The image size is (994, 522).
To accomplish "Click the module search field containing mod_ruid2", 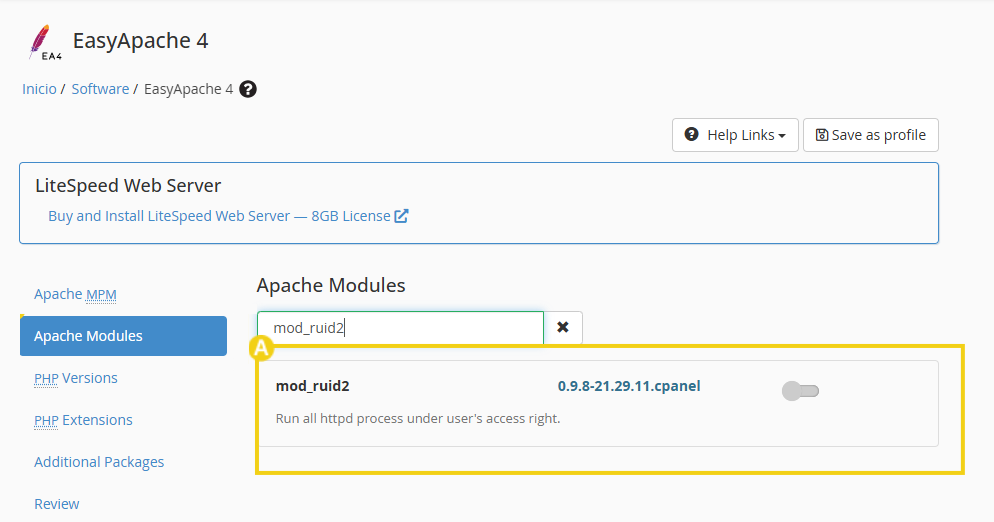I will coord(401,328).
